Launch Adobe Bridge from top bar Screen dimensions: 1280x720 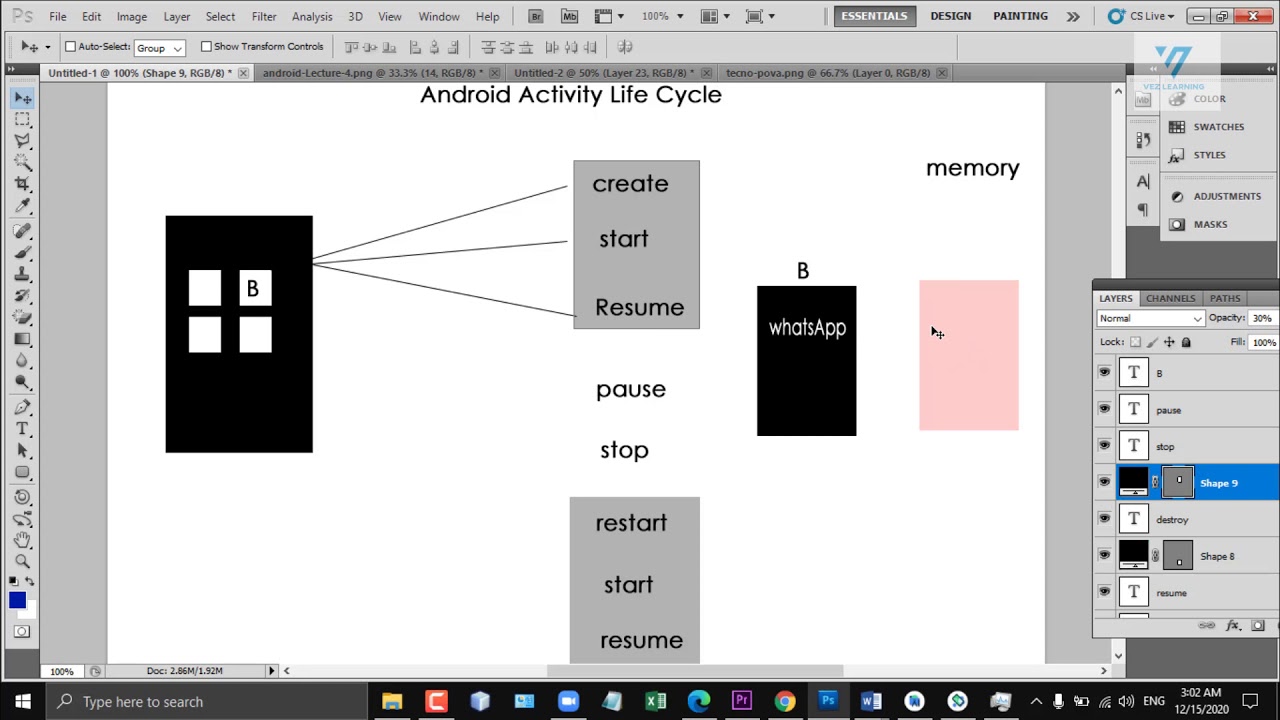point(536,16)
